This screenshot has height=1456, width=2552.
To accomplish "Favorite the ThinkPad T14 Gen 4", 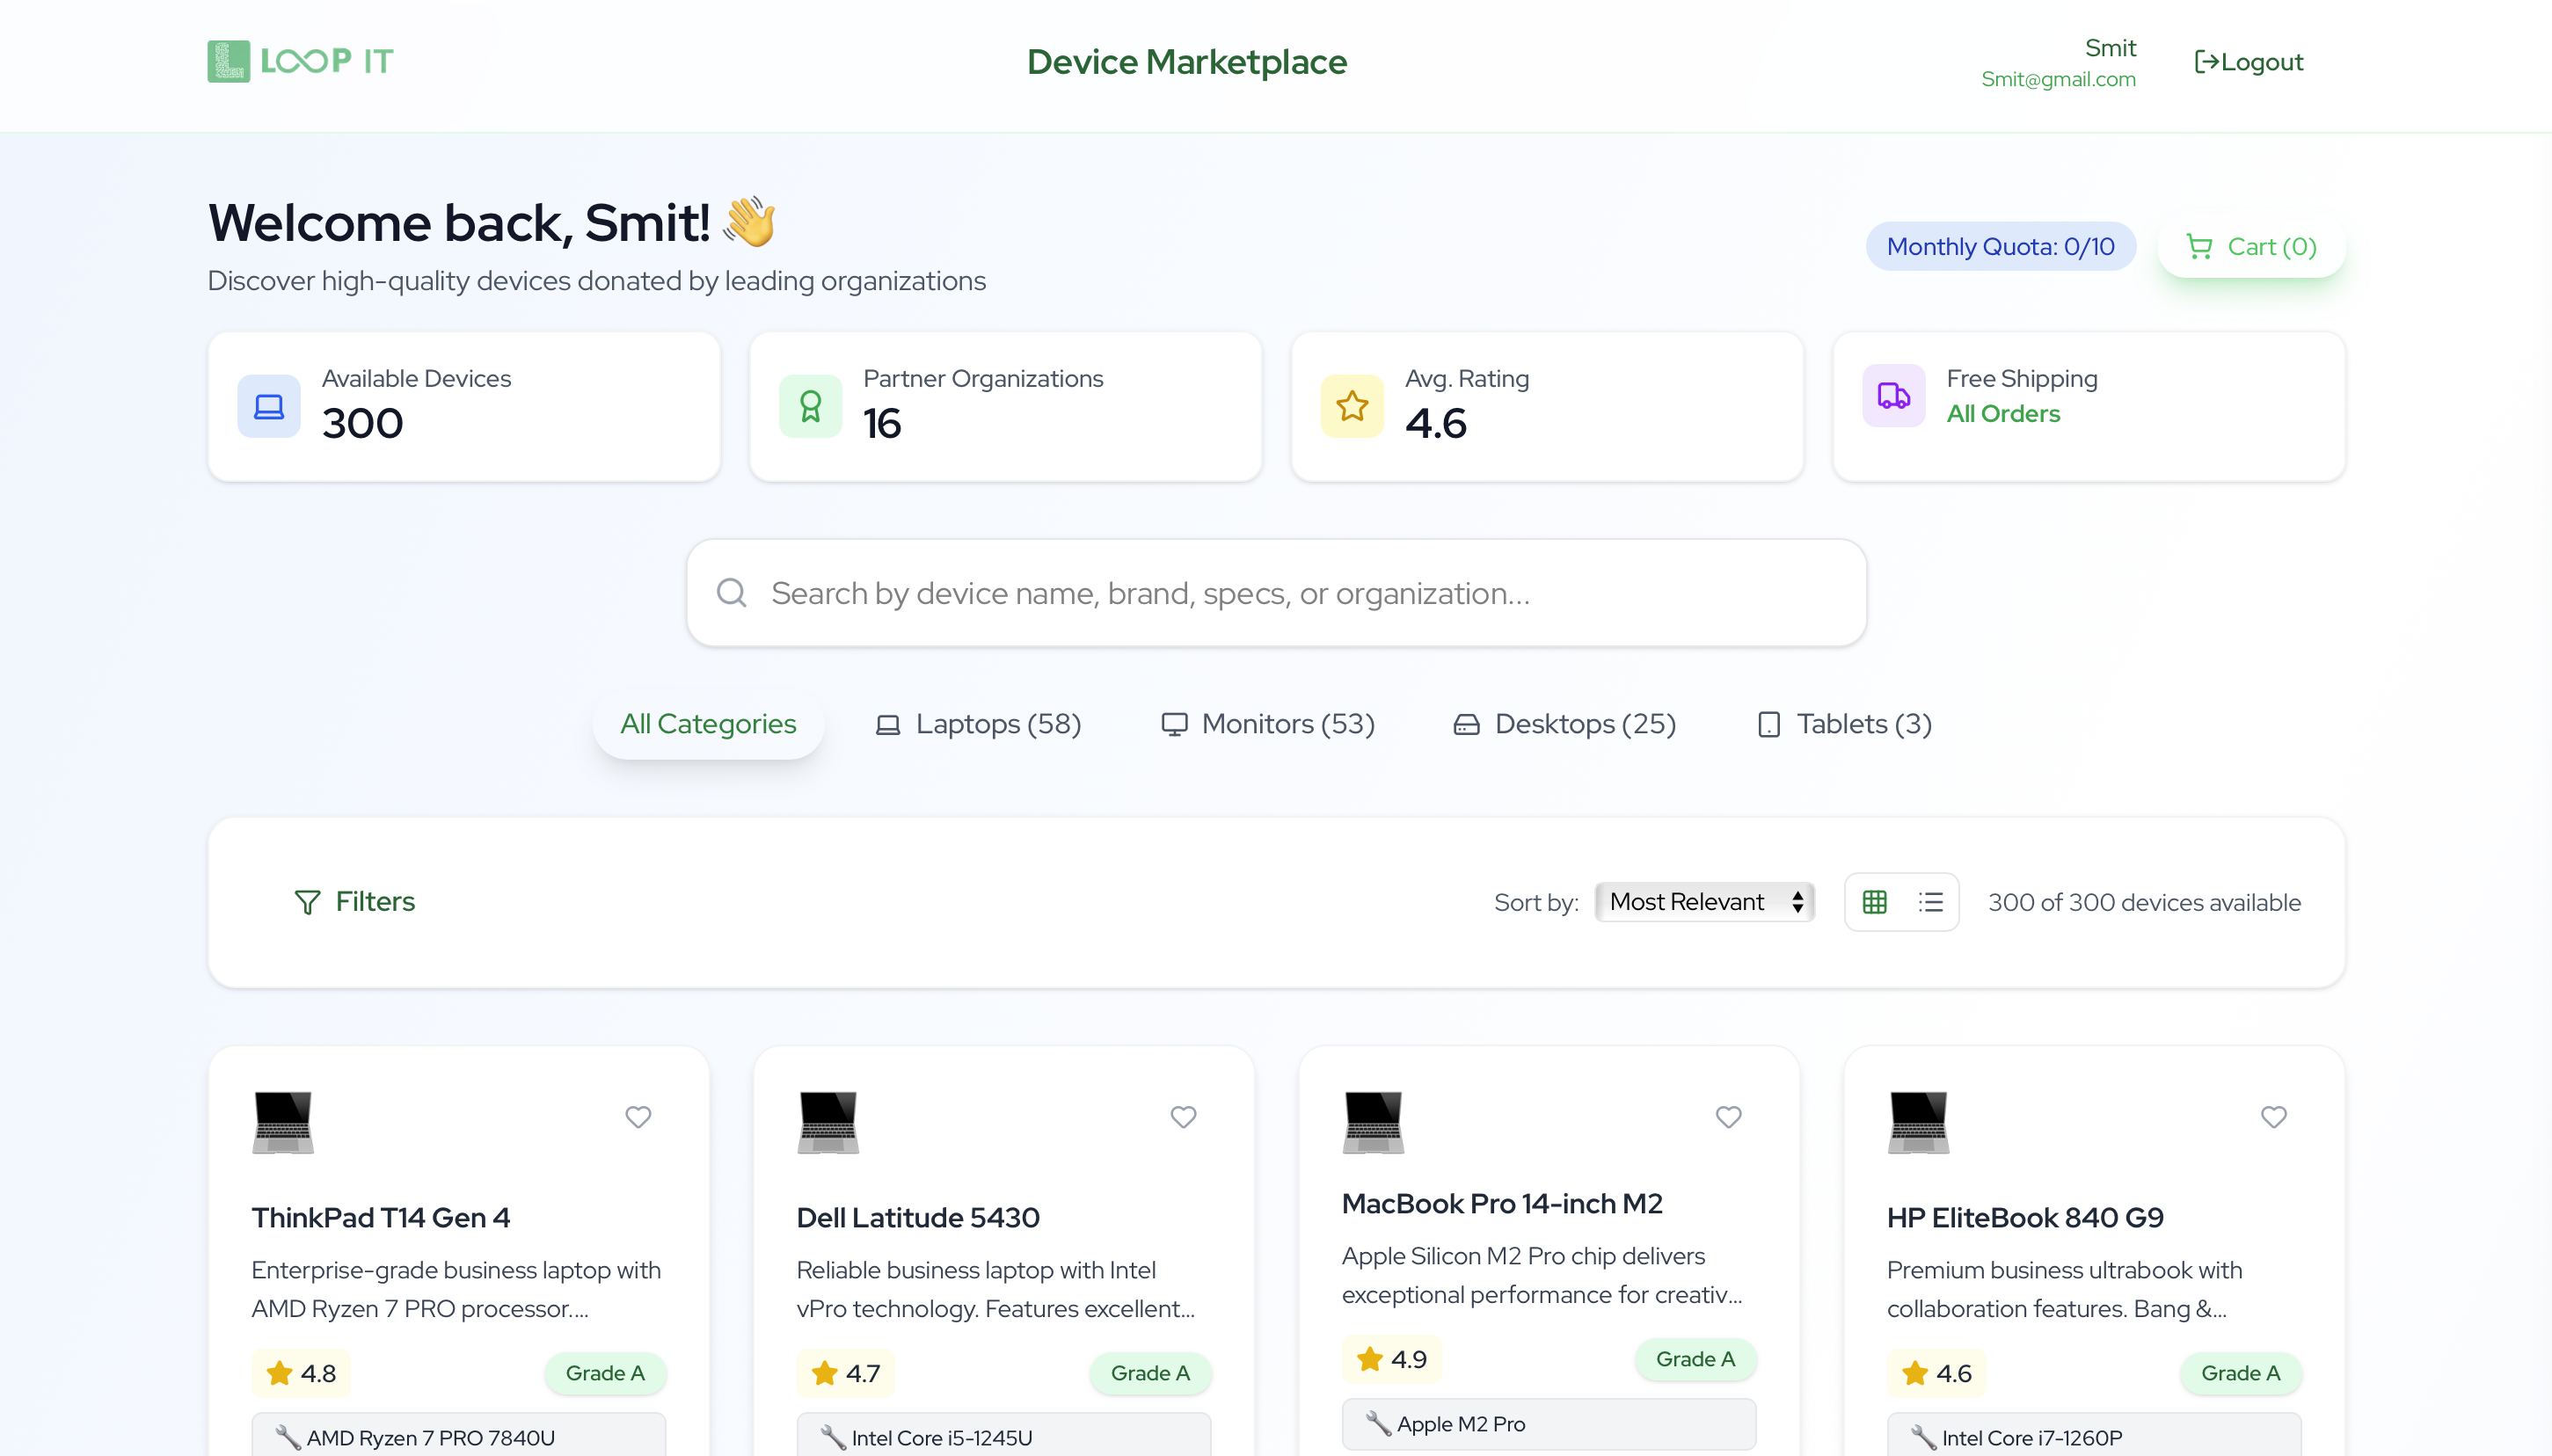I will [638, 1116].
